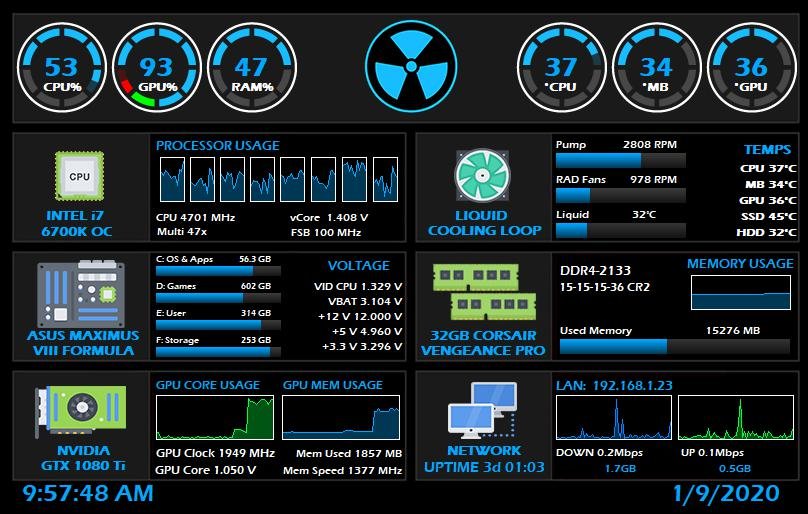The image size is (808, 514).
Task: Click the Memory Usage graph
Action: [x=741, y=293]
